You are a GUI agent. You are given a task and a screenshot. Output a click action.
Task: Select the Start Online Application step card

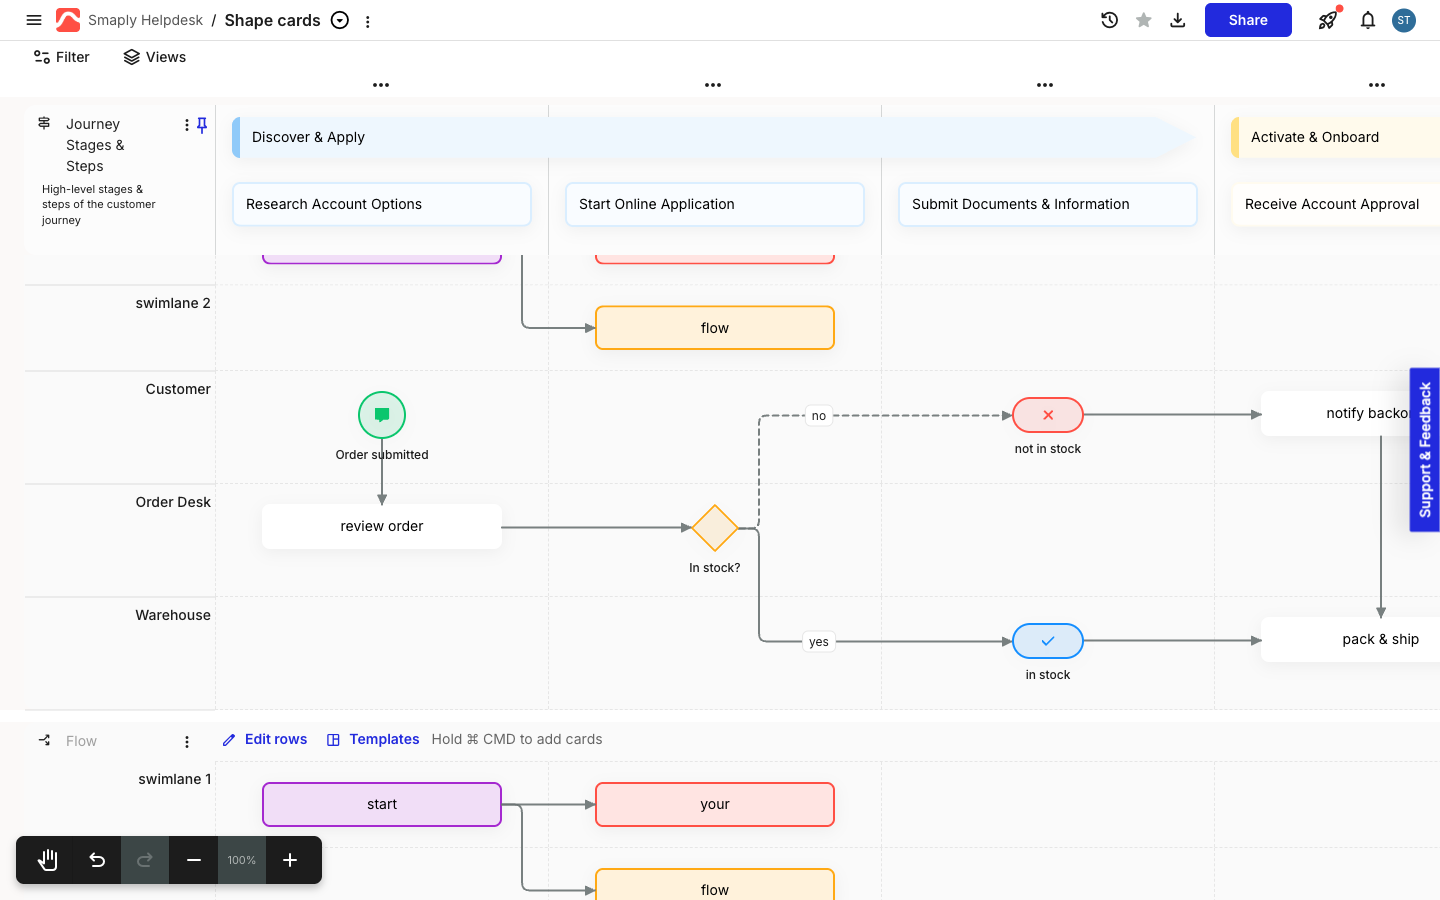click(715, 204)
